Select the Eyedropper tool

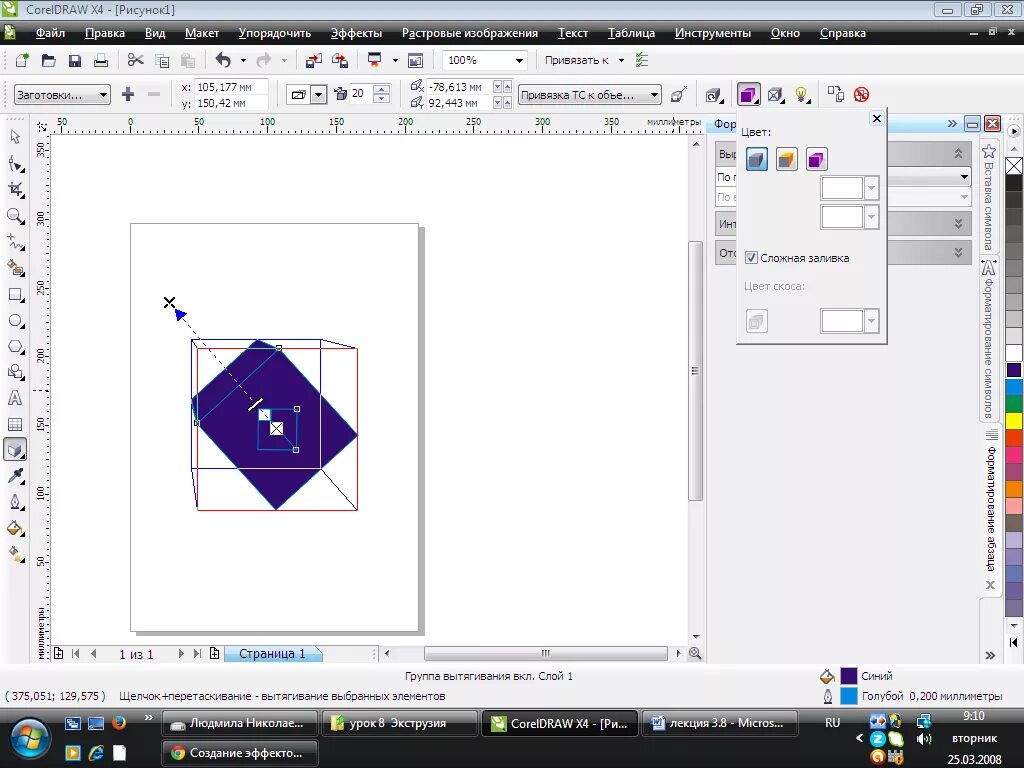(x=15, y=476)
